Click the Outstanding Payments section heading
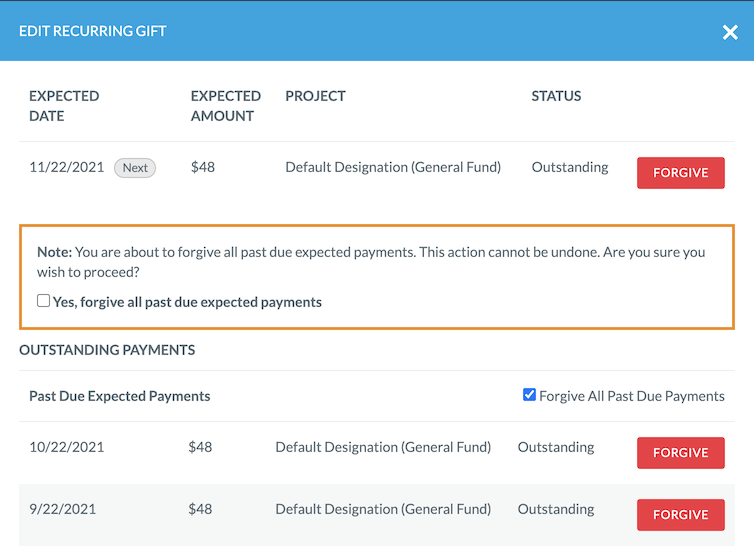This screenshot has width=754, height=548. [107, 350]
